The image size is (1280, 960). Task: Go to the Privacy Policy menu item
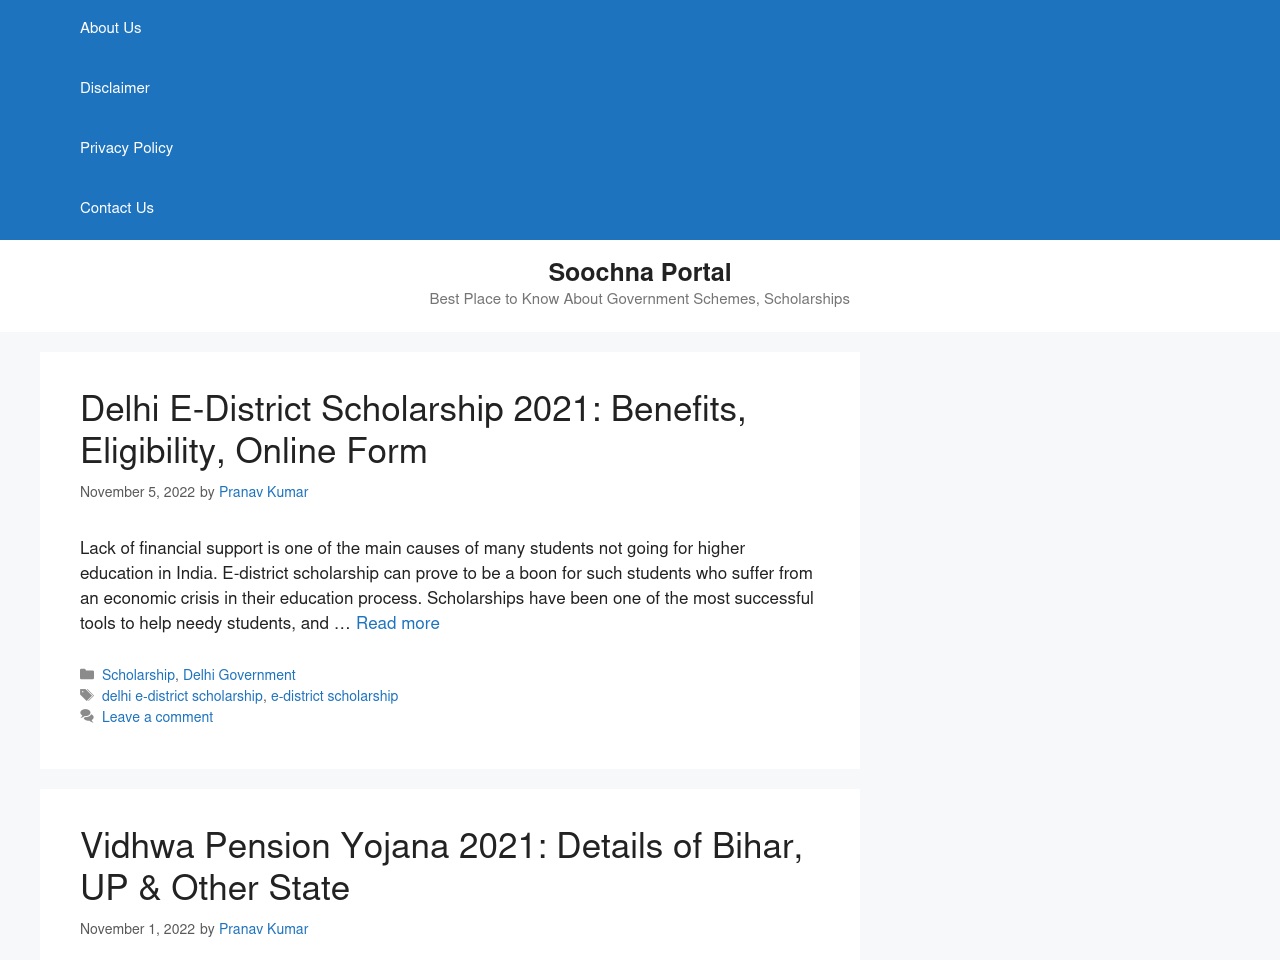126,148
